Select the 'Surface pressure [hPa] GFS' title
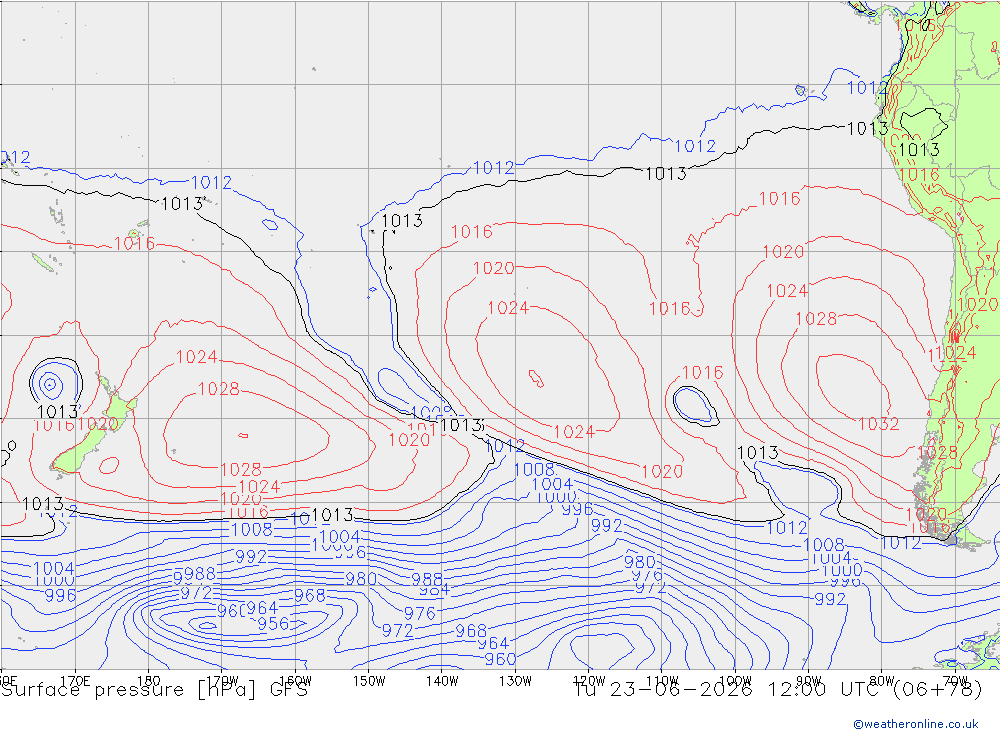1000x733 pixels. pos(154,690)
